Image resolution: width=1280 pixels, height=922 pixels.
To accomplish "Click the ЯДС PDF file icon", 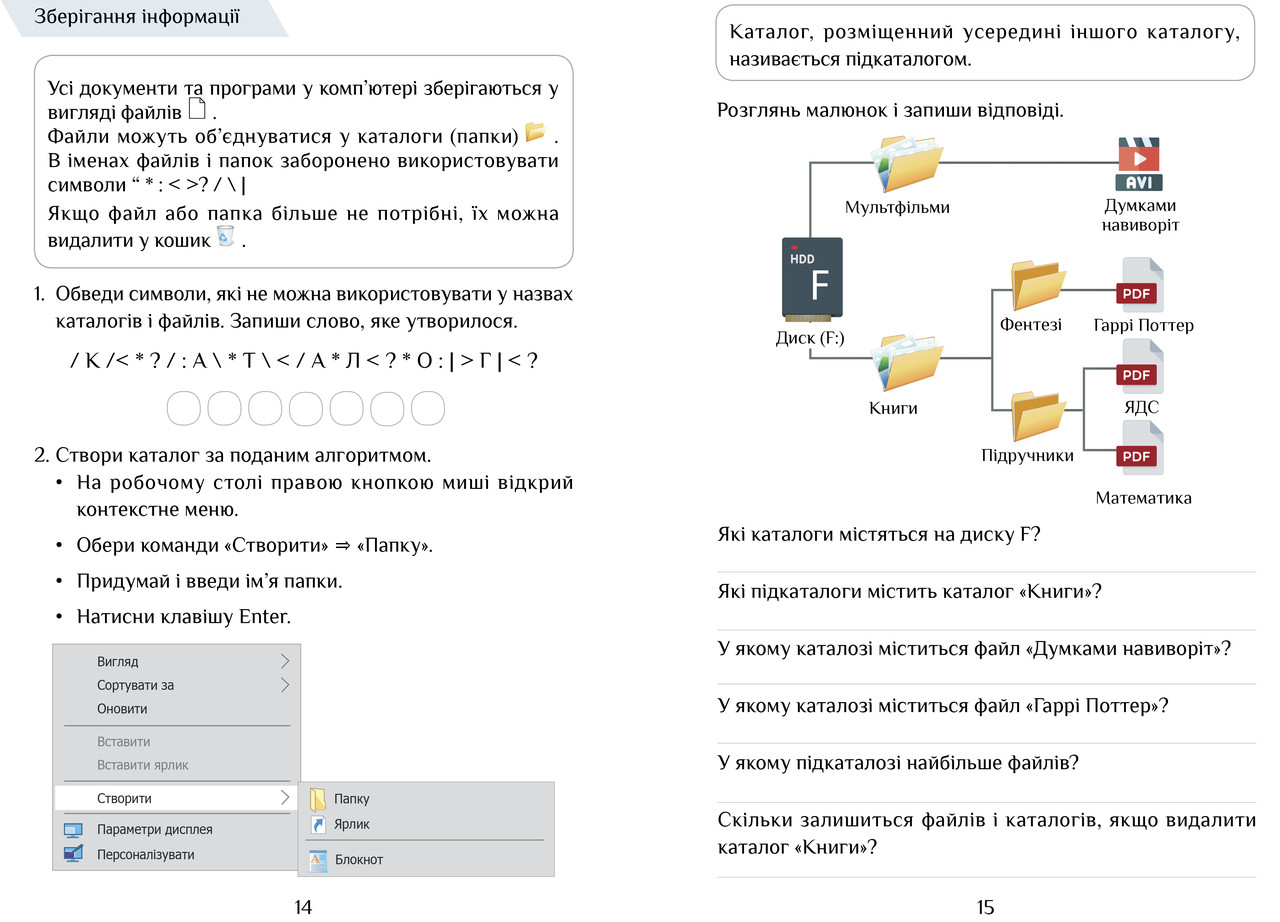I will 1138,367.
